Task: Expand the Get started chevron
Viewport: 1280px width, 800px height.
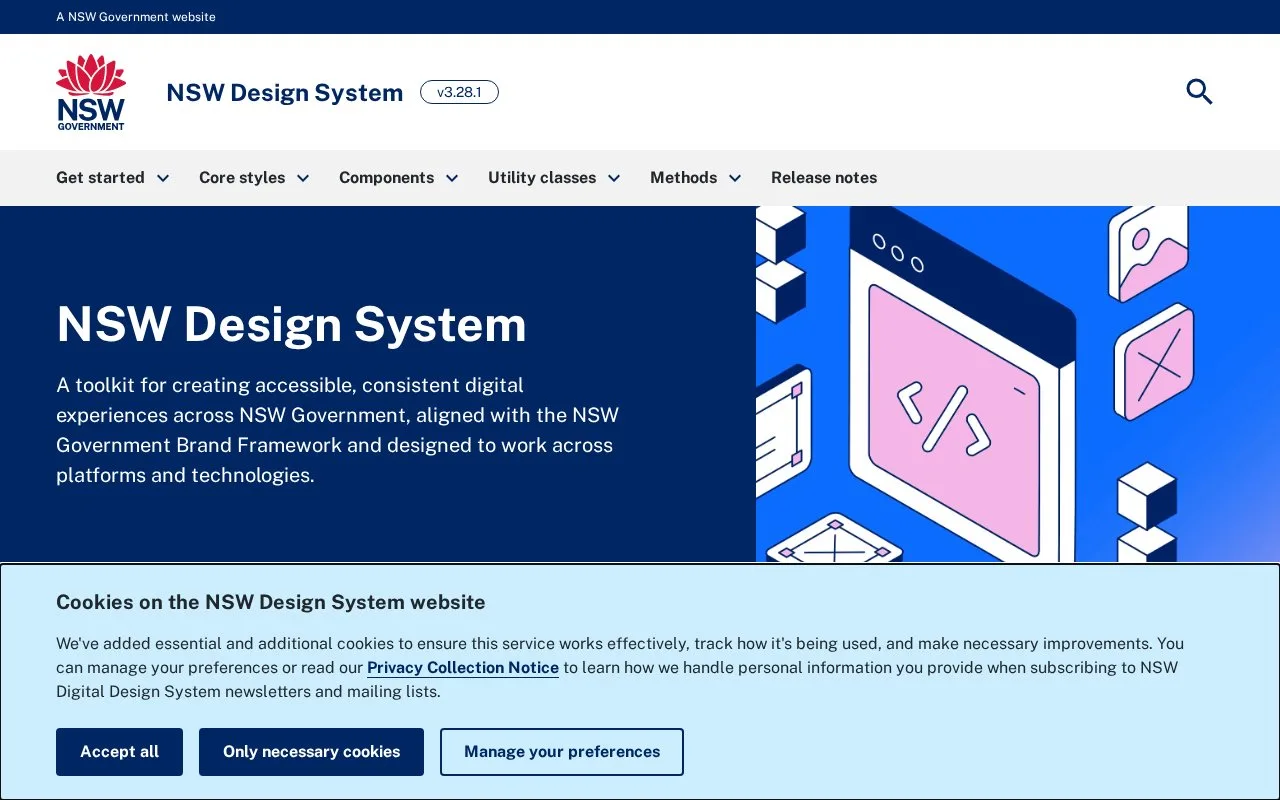Action: tap(163, 178)
